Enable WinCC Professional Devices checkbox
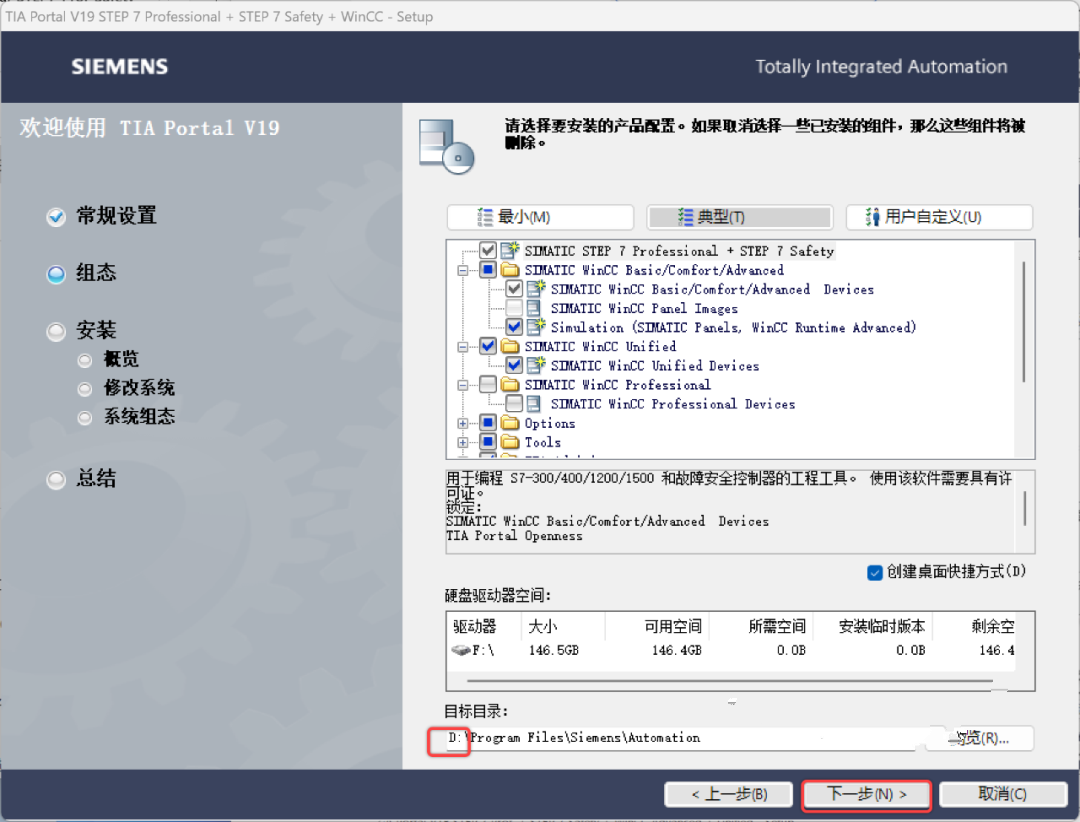This screenshot has height=822, width=1080. (515, 404)
